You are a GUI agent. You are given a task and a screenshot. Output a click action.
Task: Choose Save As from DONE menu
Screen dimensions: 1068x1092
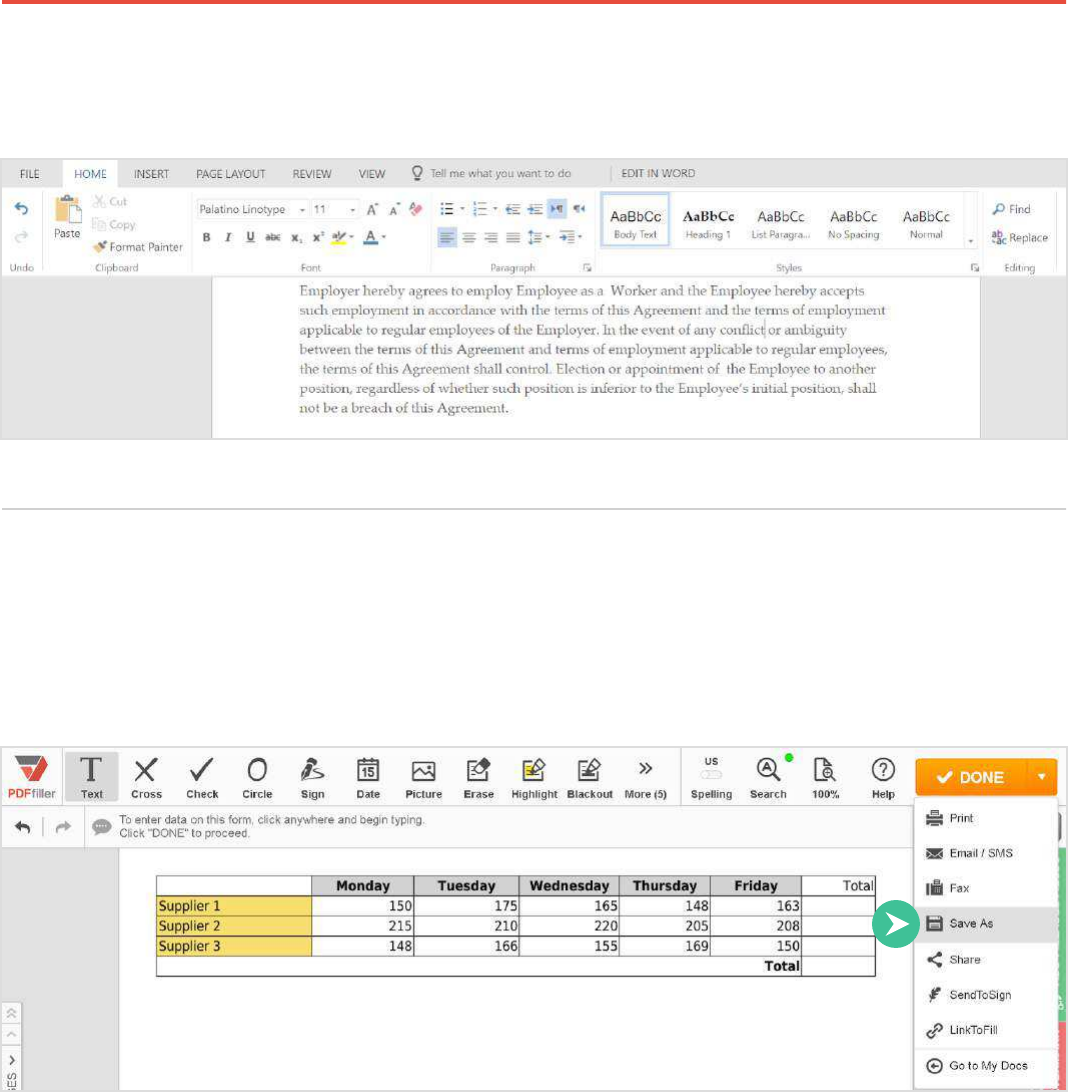click(x=986, y=923)
